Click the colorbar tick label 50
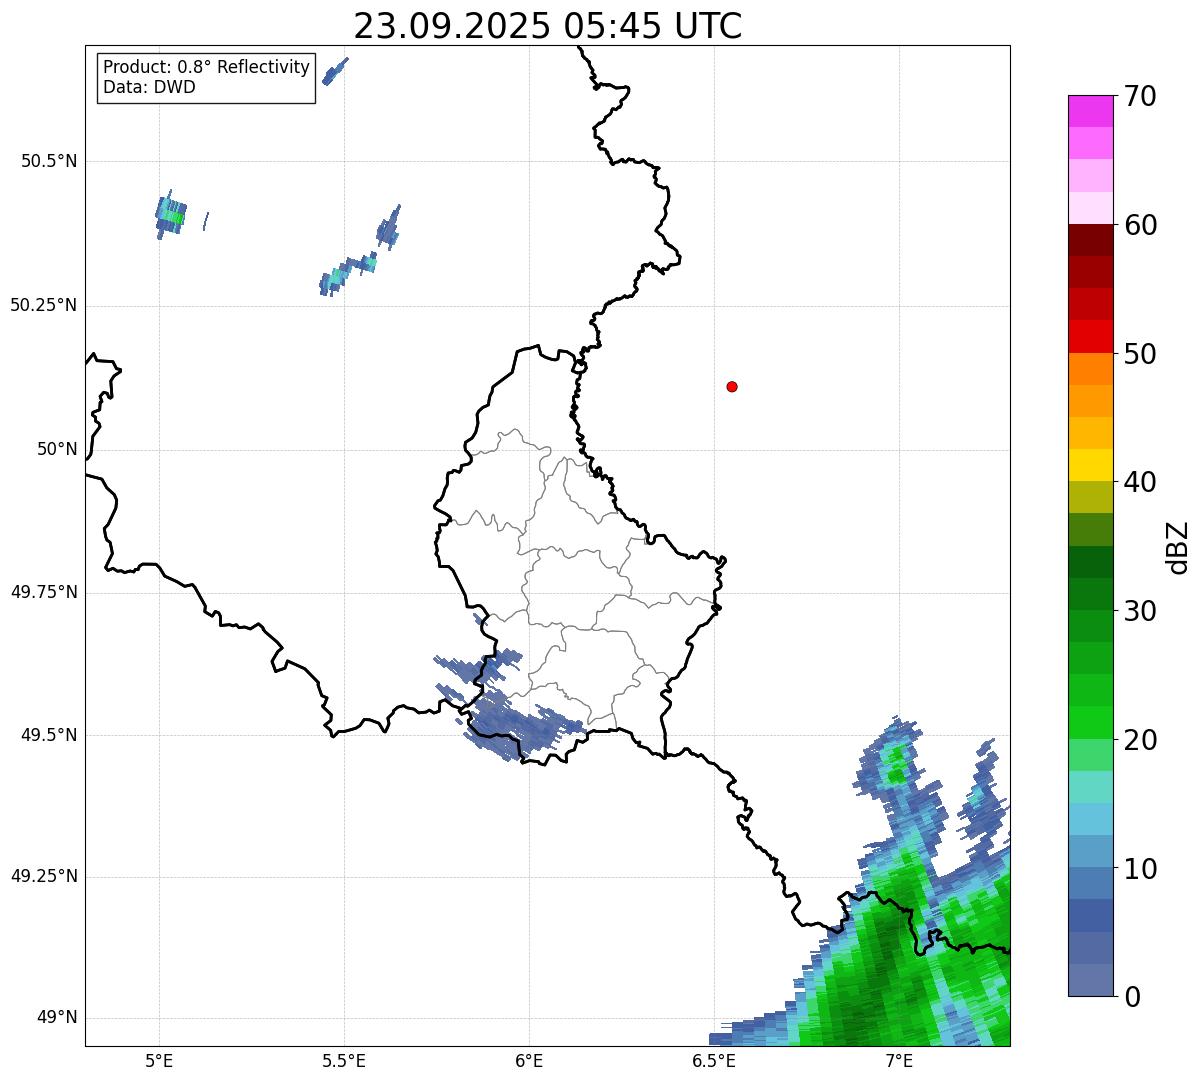 (x=1140, y=354)
